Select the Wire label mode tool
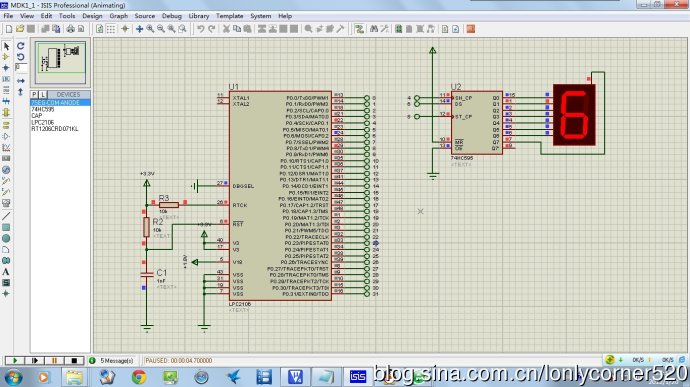Viewport: 690px width, 387px height. (x=6, y=79)
